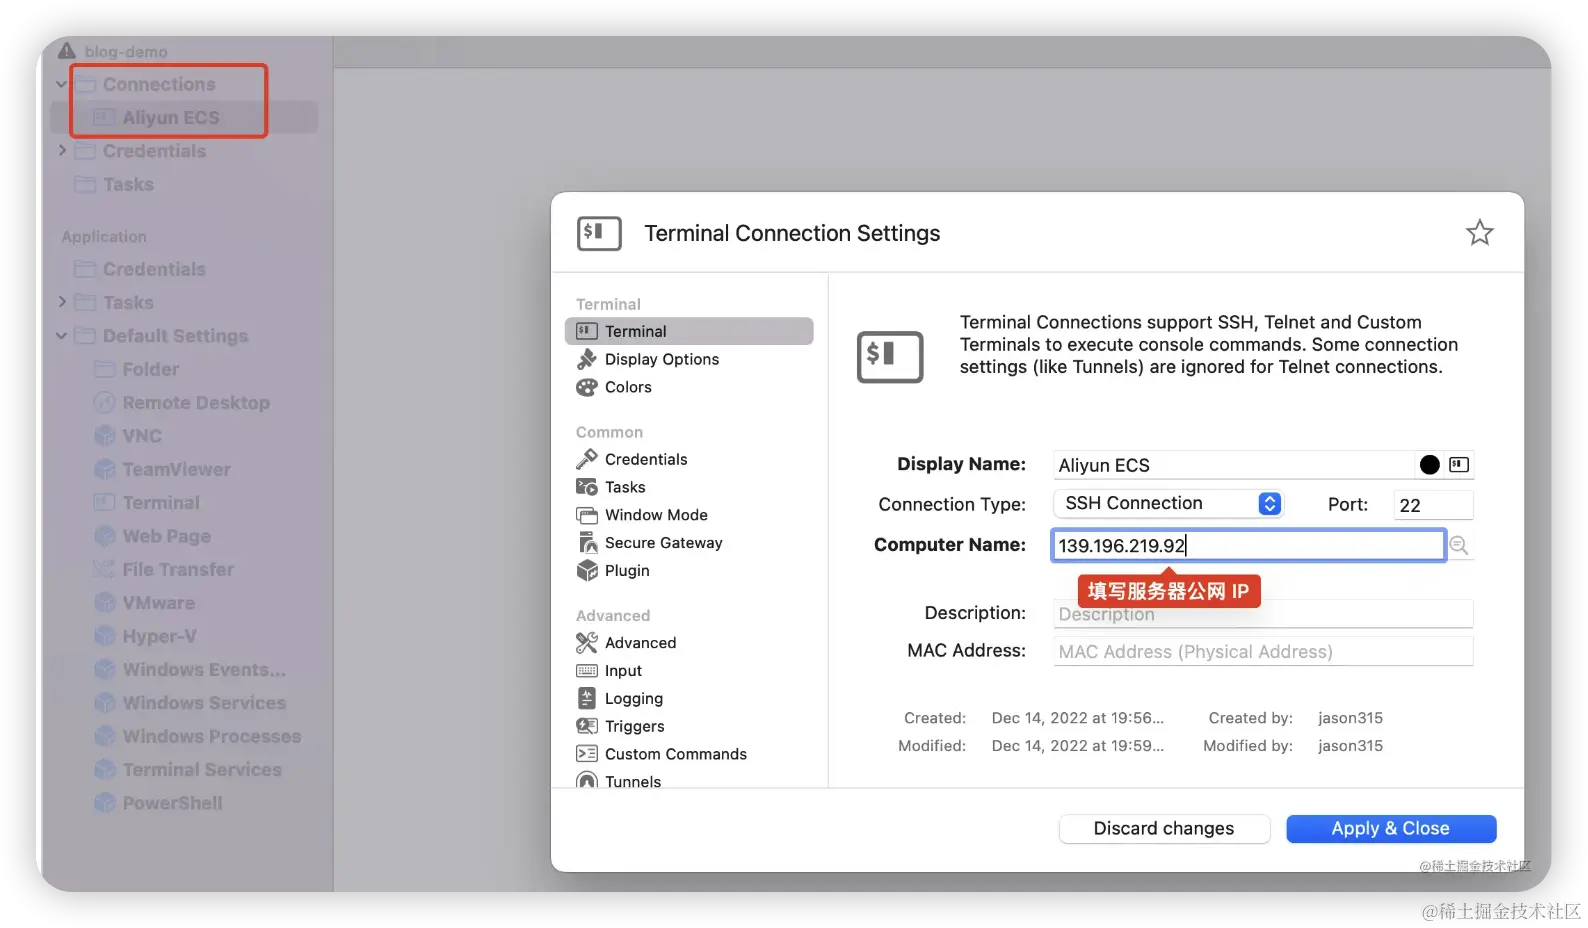Open the Connection Type dropdown
The width and height of the screenshot is (1588, 928).
(x=1168, y=504)
